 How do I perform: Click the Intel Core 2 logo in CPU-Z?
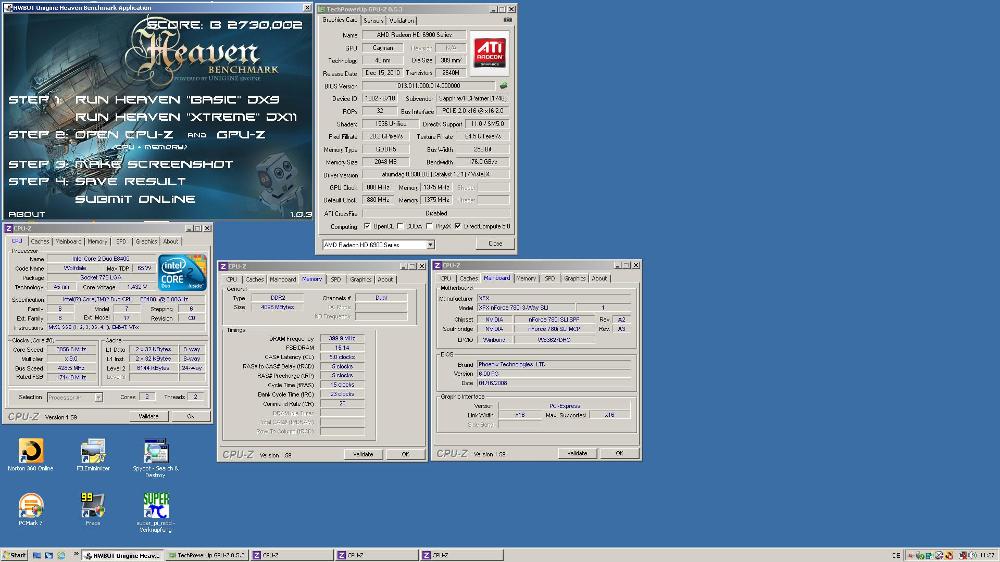pos(182,272)
